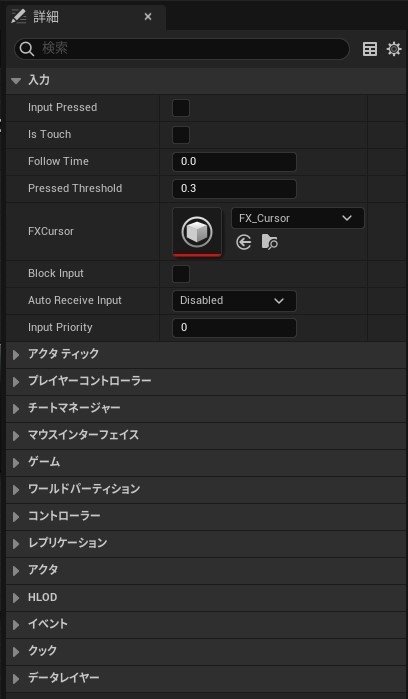Toggle the Is Touch checkbox

point(181,135)
